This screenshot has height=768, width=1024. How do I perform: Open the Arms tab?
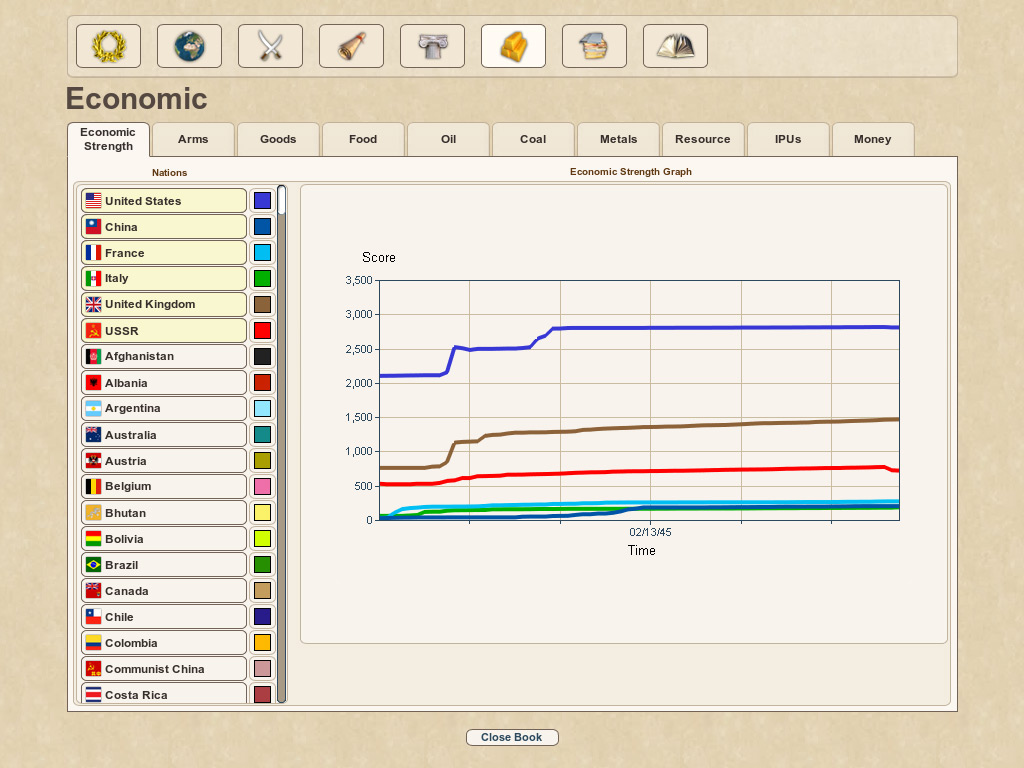tap(193, 140)
